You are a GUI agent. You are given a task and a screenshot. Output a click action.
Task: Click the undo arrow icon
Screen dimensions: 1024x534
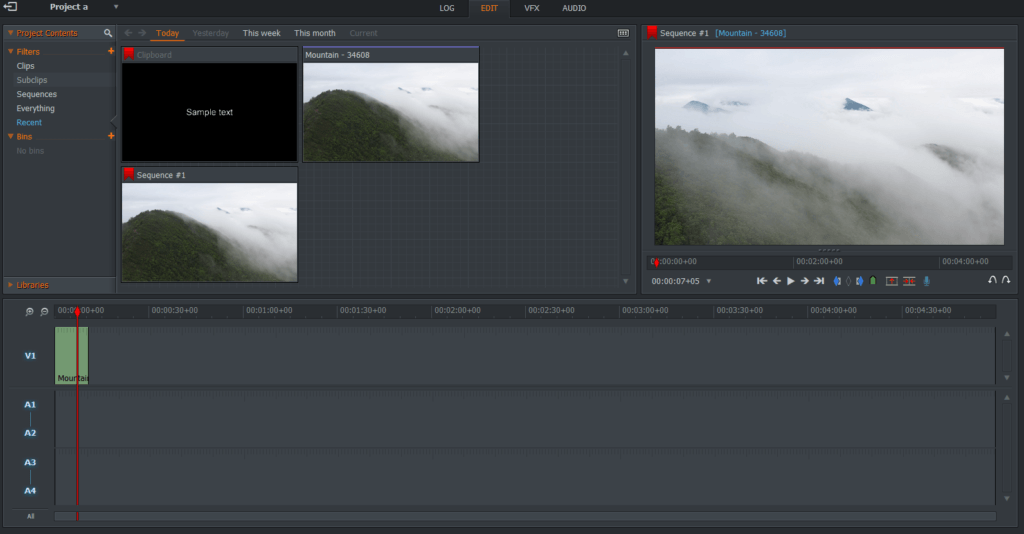click(992, 281)
